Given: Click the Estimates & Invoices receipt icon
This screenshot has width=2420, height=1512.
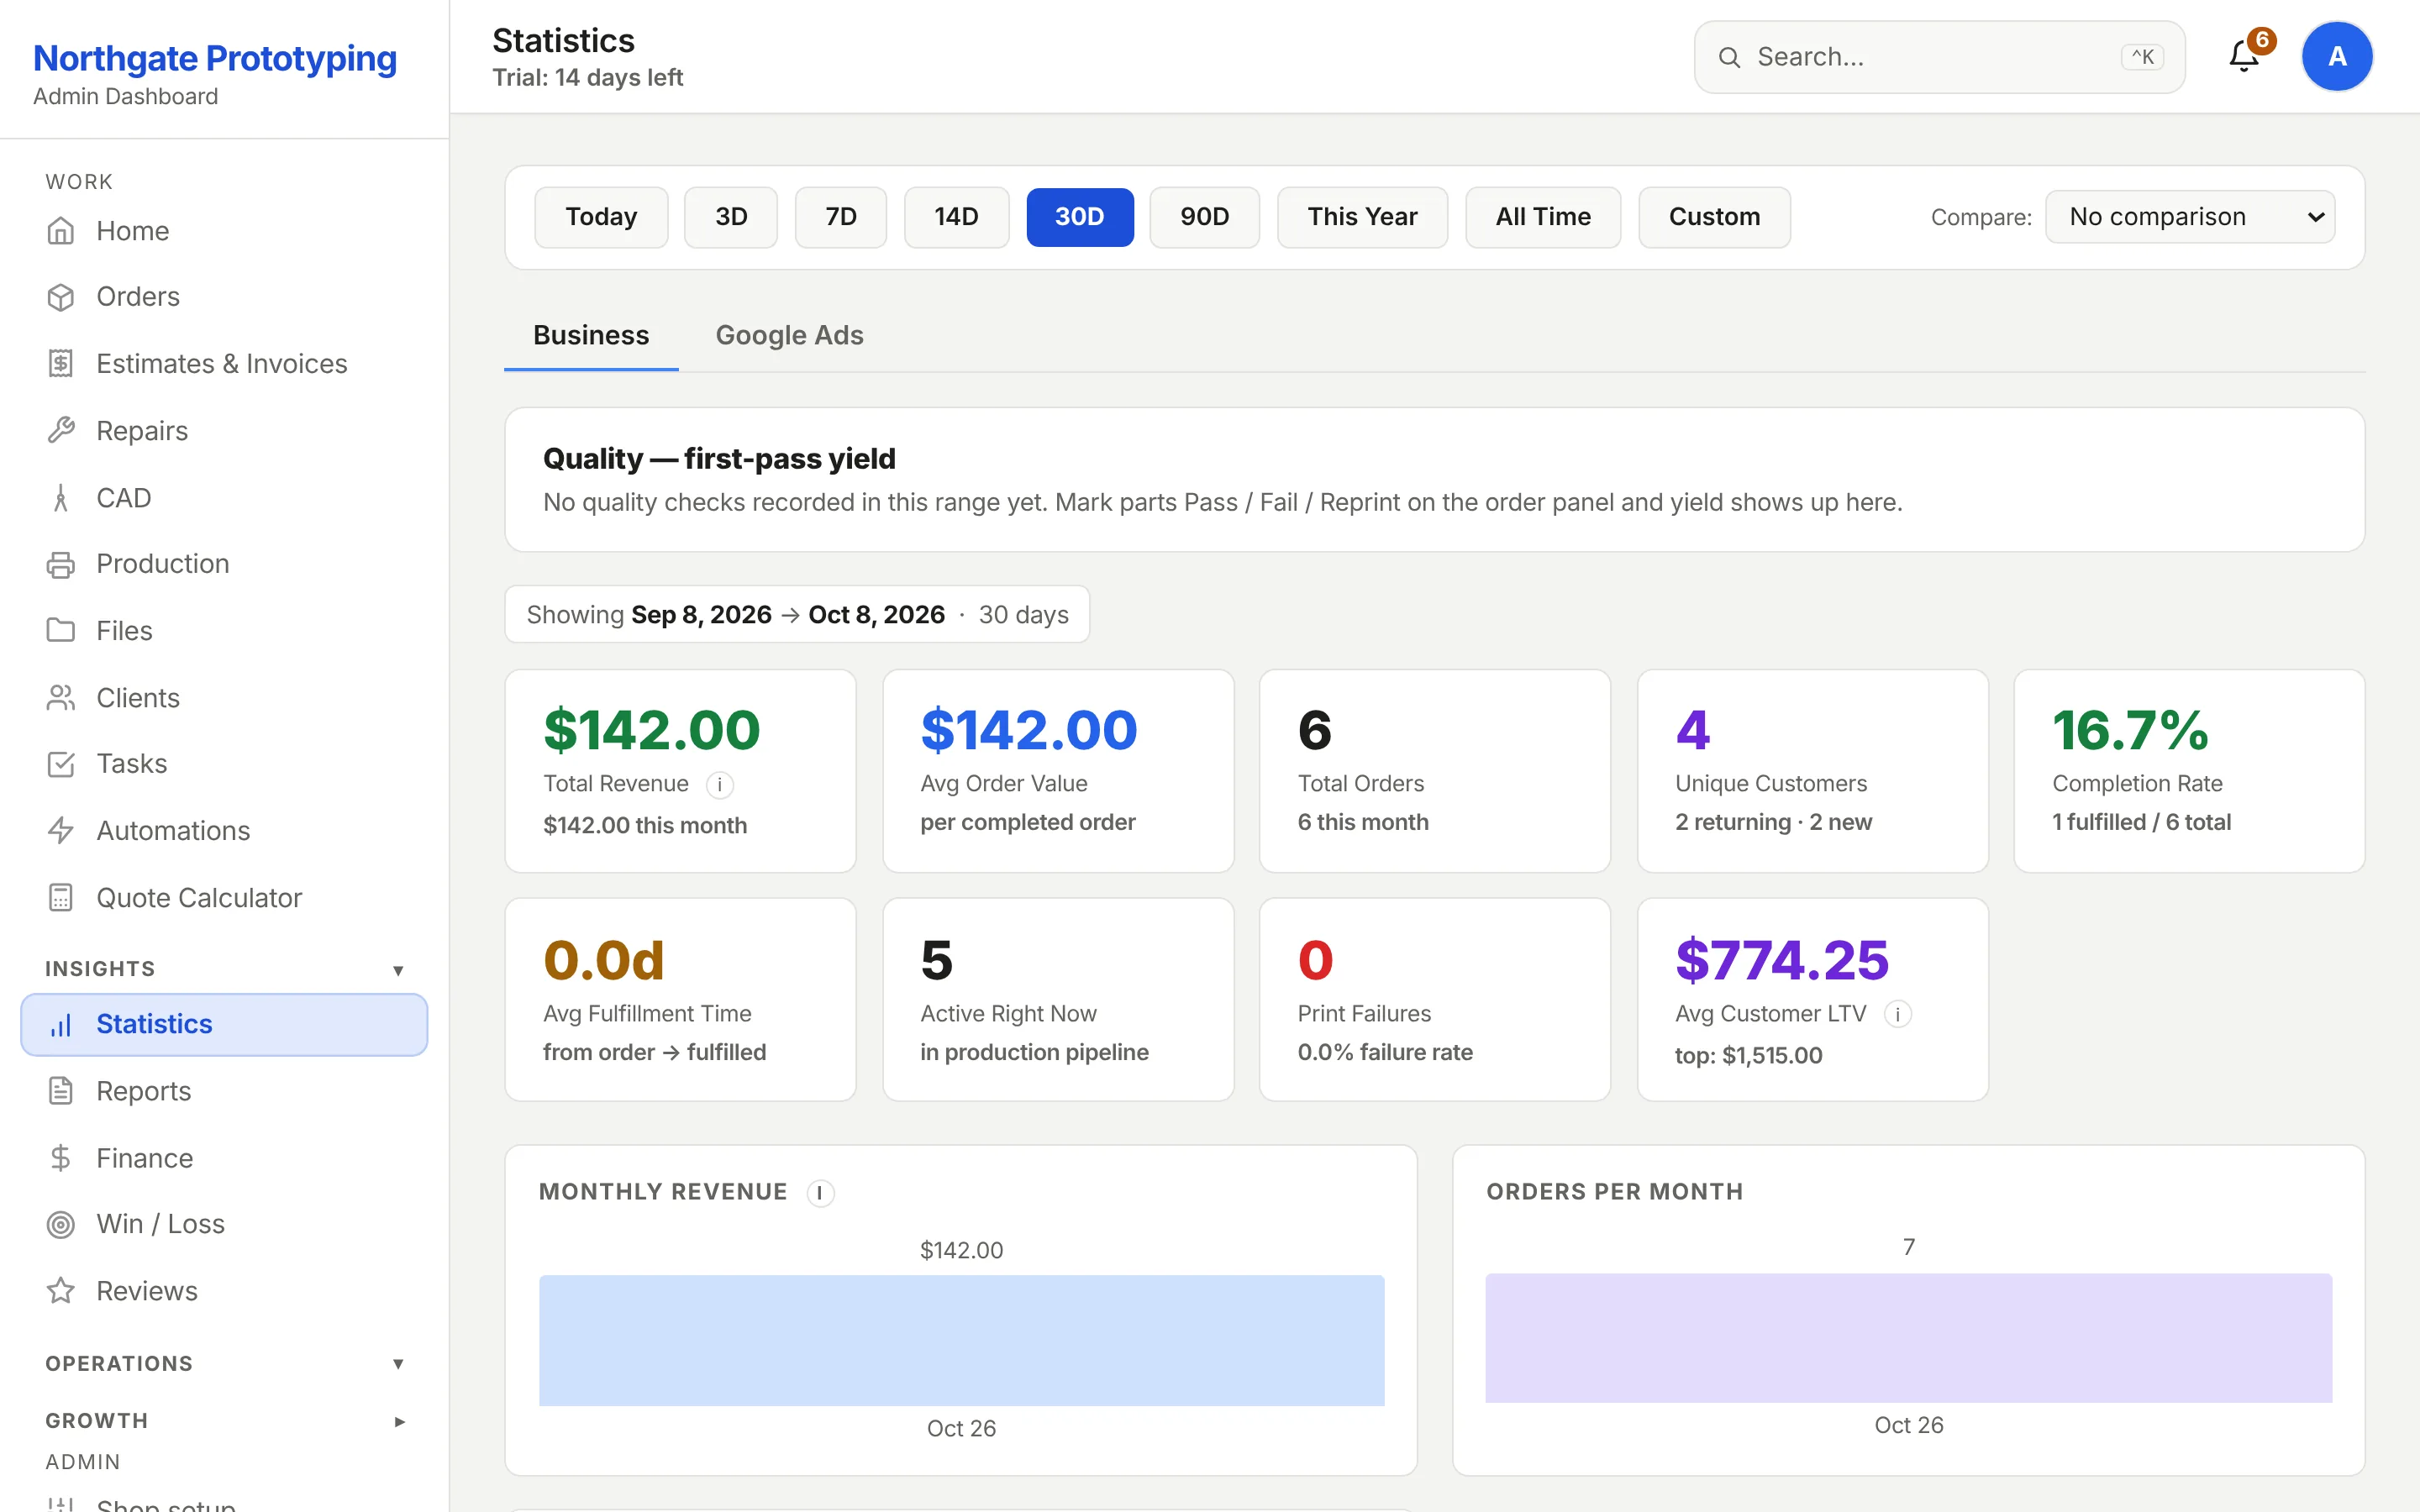Looking at the screenshot, I should point(61,364).
